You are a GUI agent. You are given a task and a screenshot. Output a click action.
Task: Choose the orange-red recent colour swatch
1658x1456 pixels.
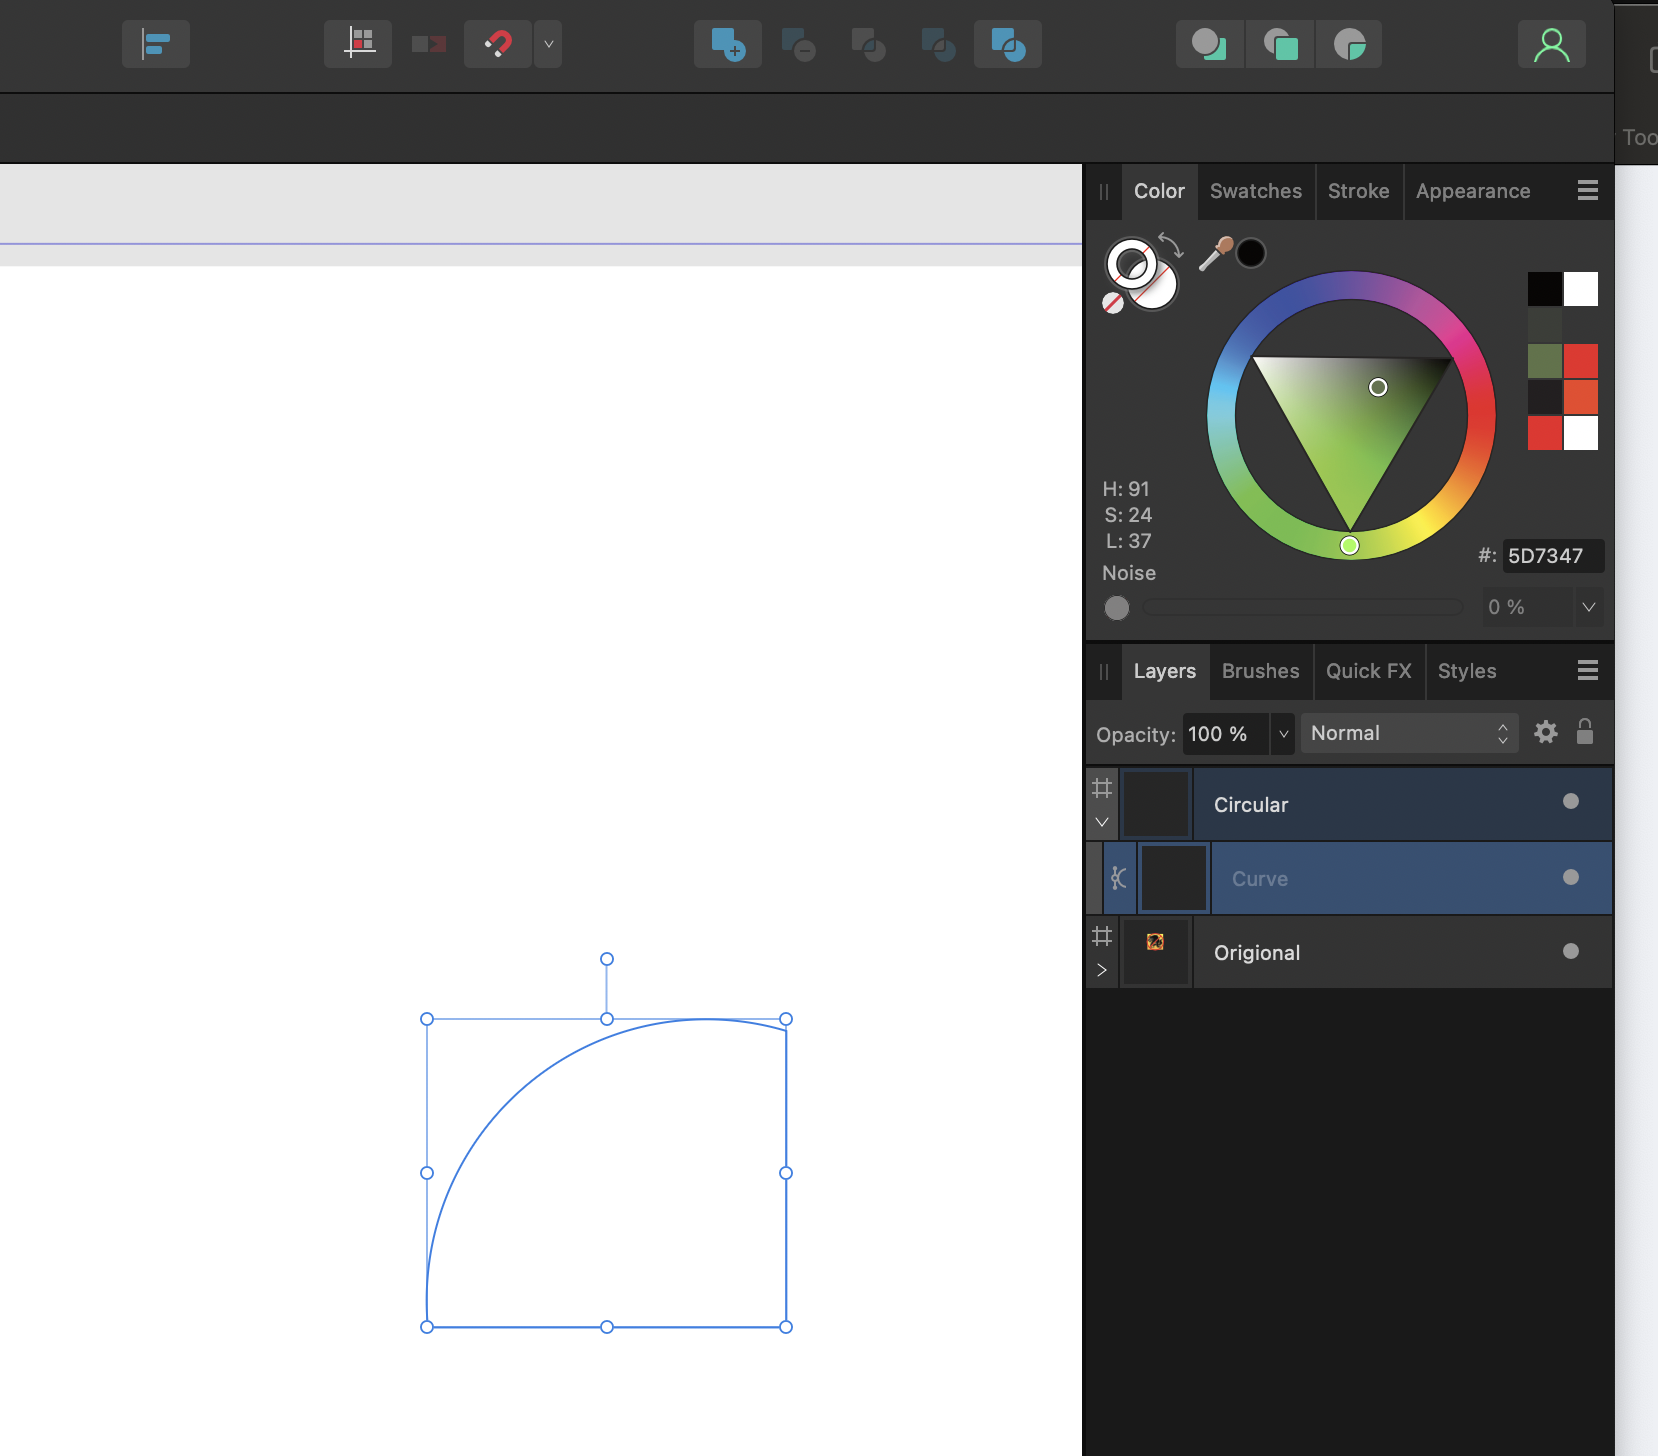pos(1581,397)
